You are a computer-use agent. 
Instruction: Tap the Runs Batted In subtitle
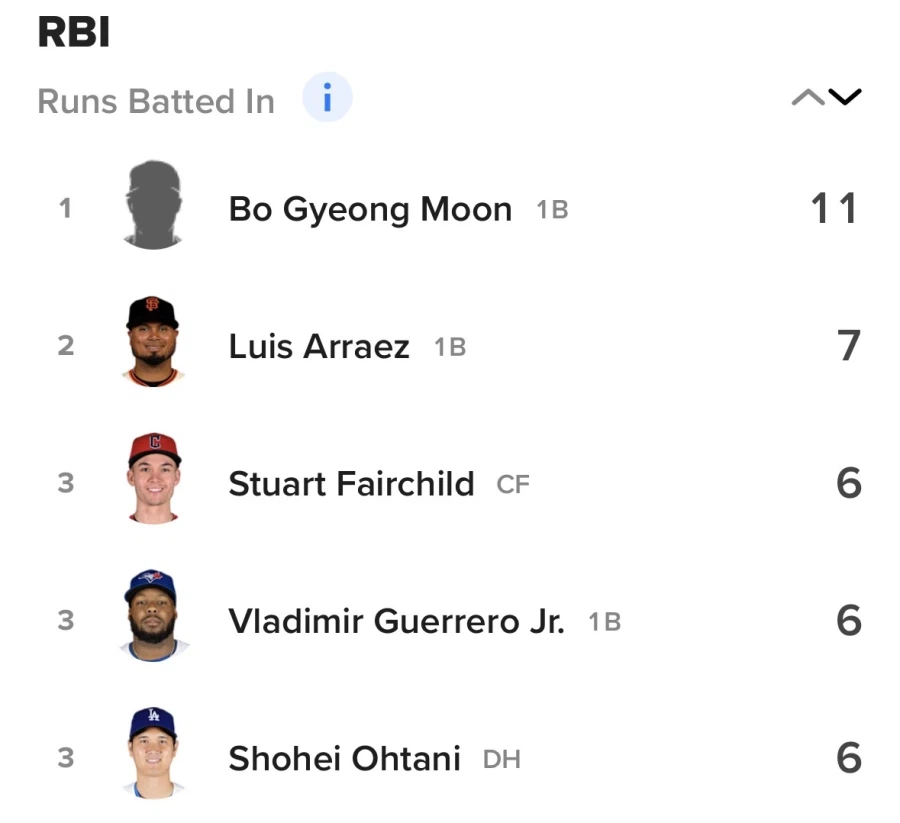pos(156,102)
